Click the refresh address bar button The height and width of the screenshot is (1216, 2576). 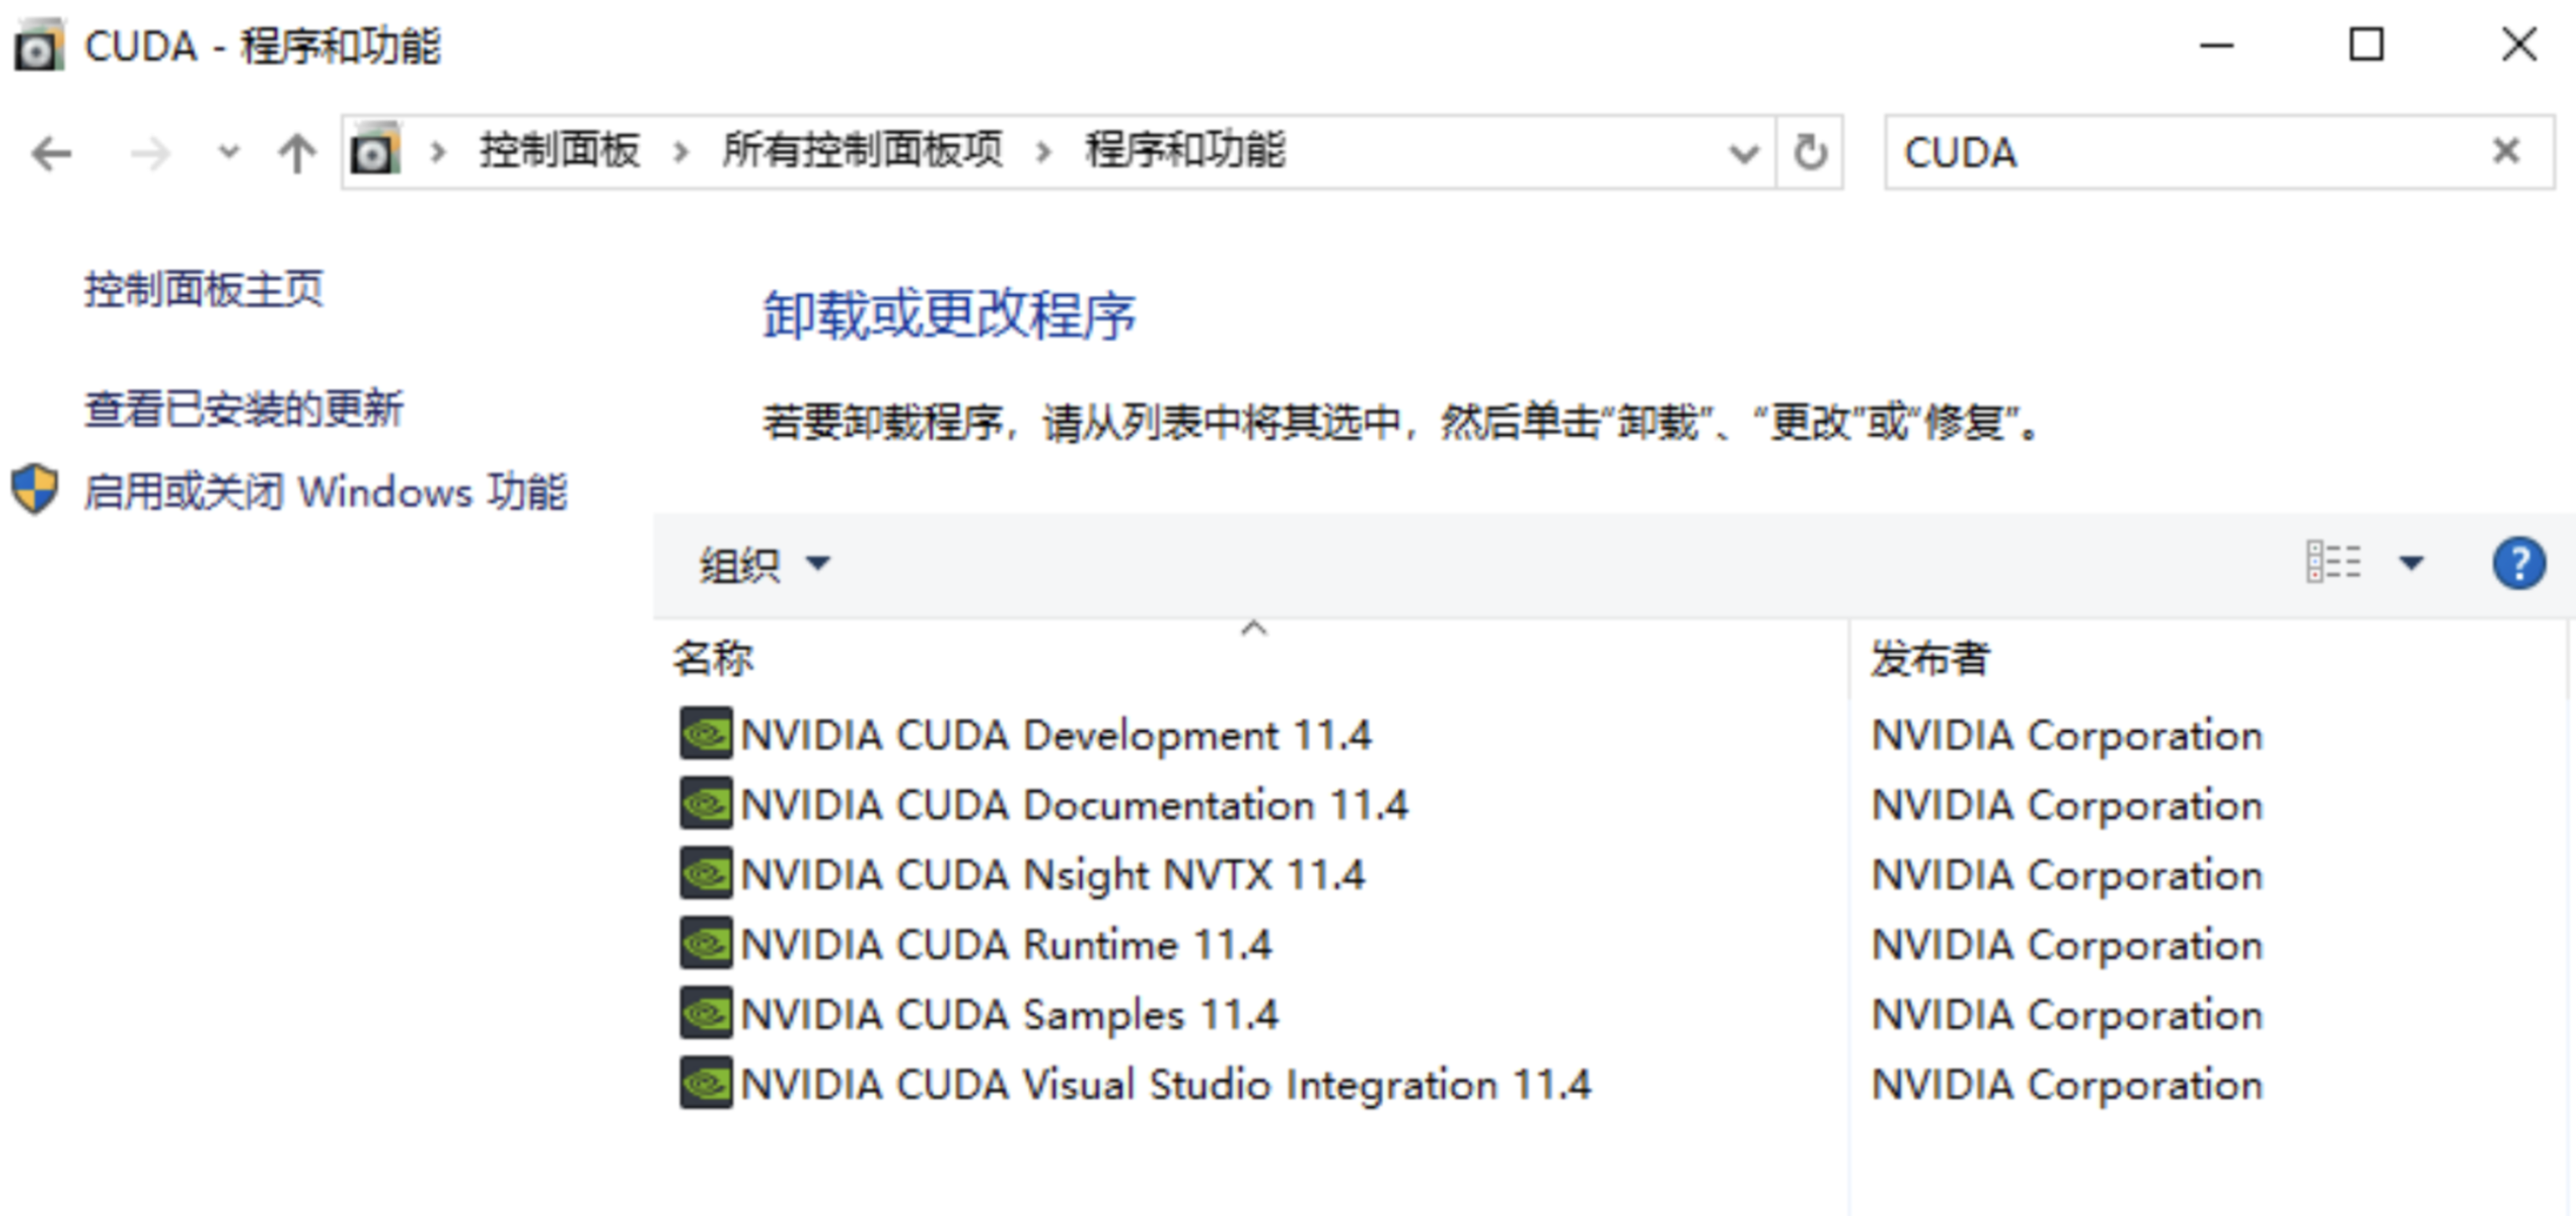1809,153
